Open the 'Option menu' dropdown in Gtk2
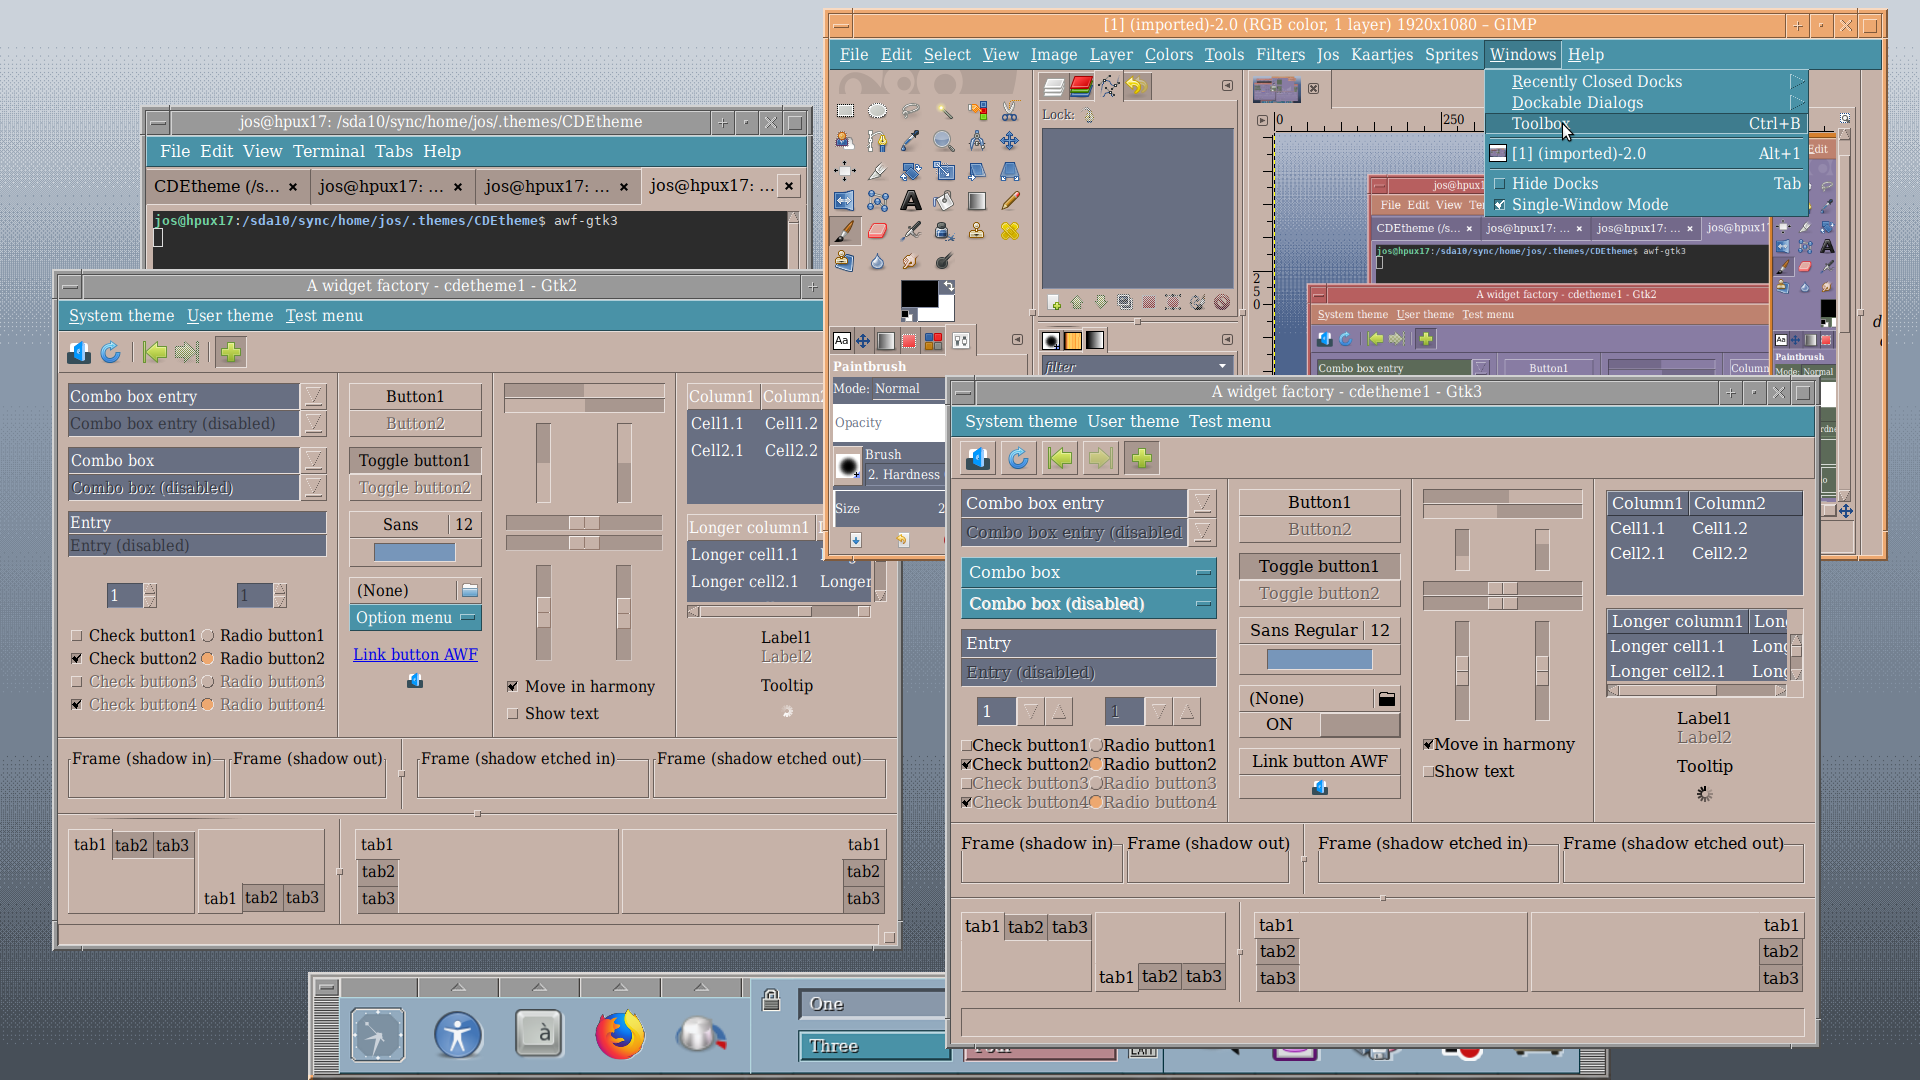 tap(415, 618)
